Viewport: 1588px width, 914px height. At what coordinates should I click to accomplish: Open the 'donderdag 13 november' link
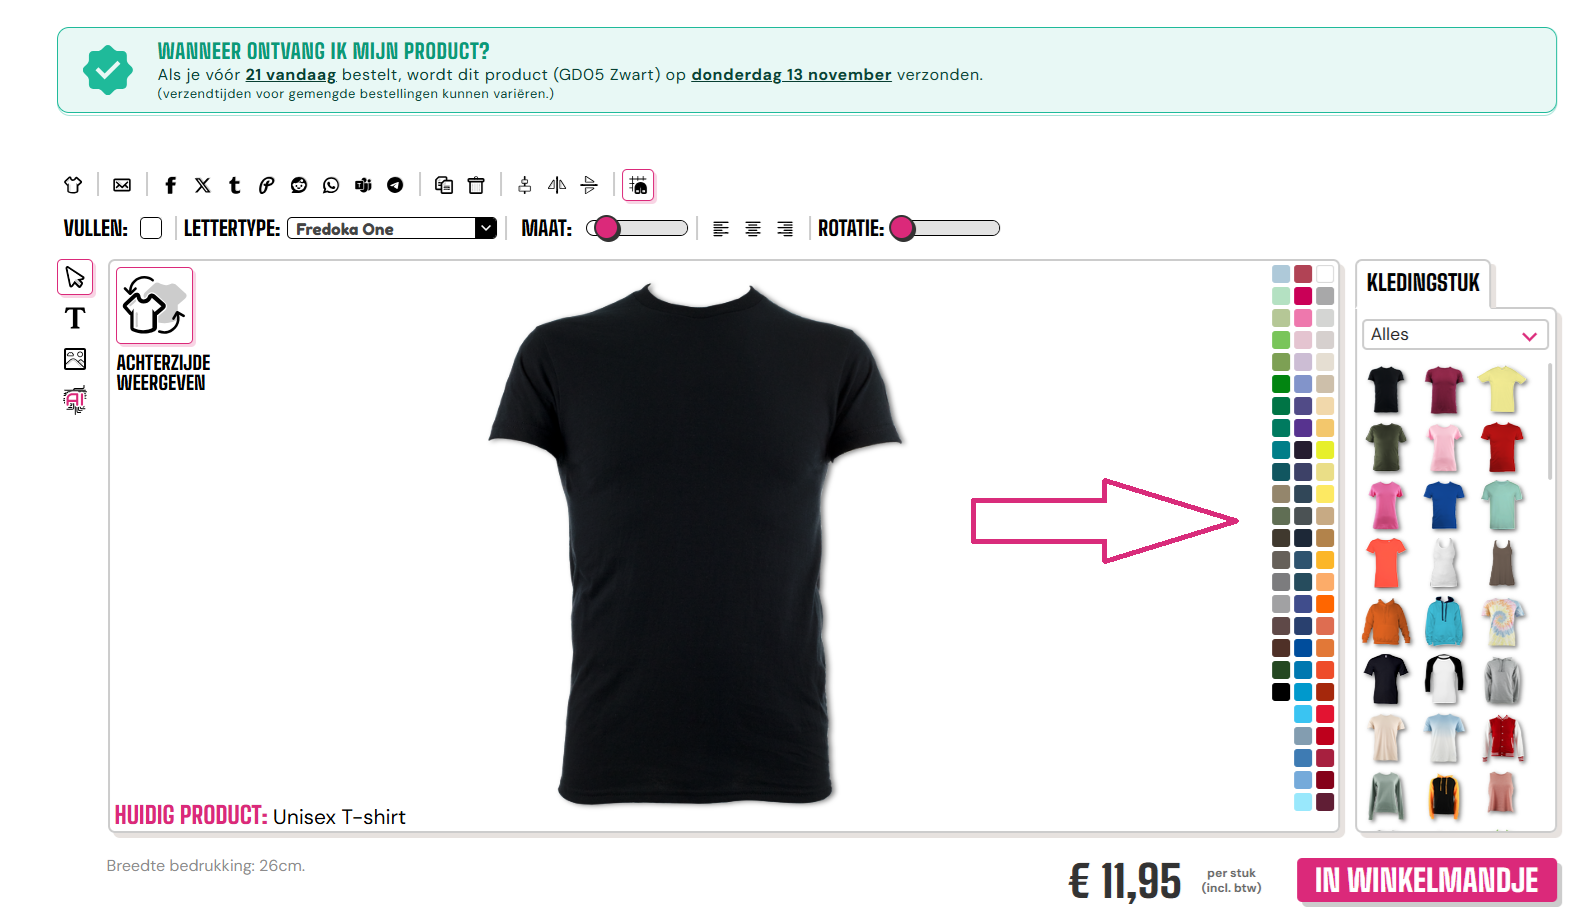tap(791, 75)
